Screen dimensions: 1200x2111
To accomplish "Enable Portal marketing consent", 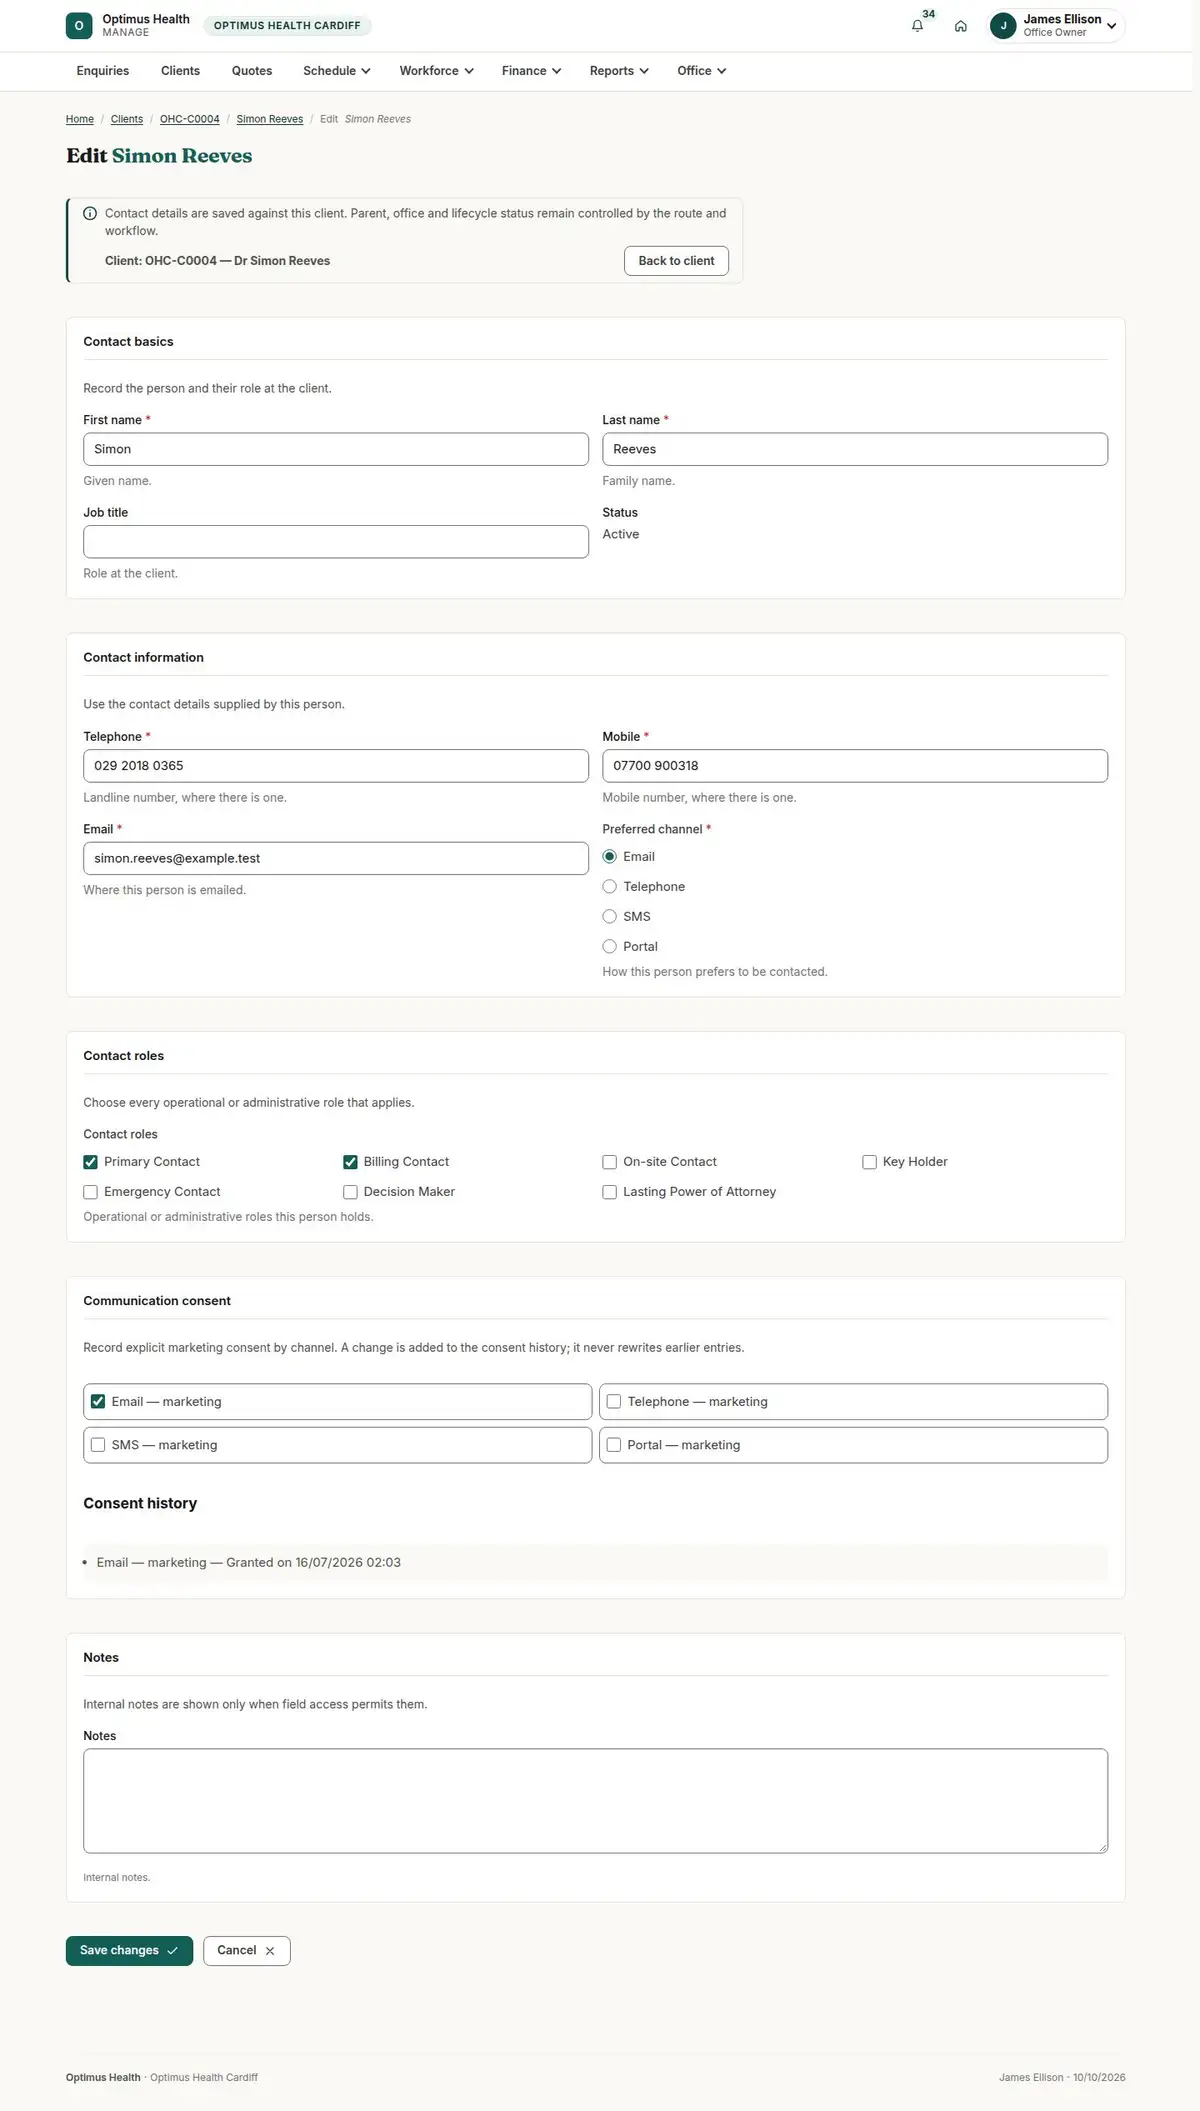I will point(614,1445).
